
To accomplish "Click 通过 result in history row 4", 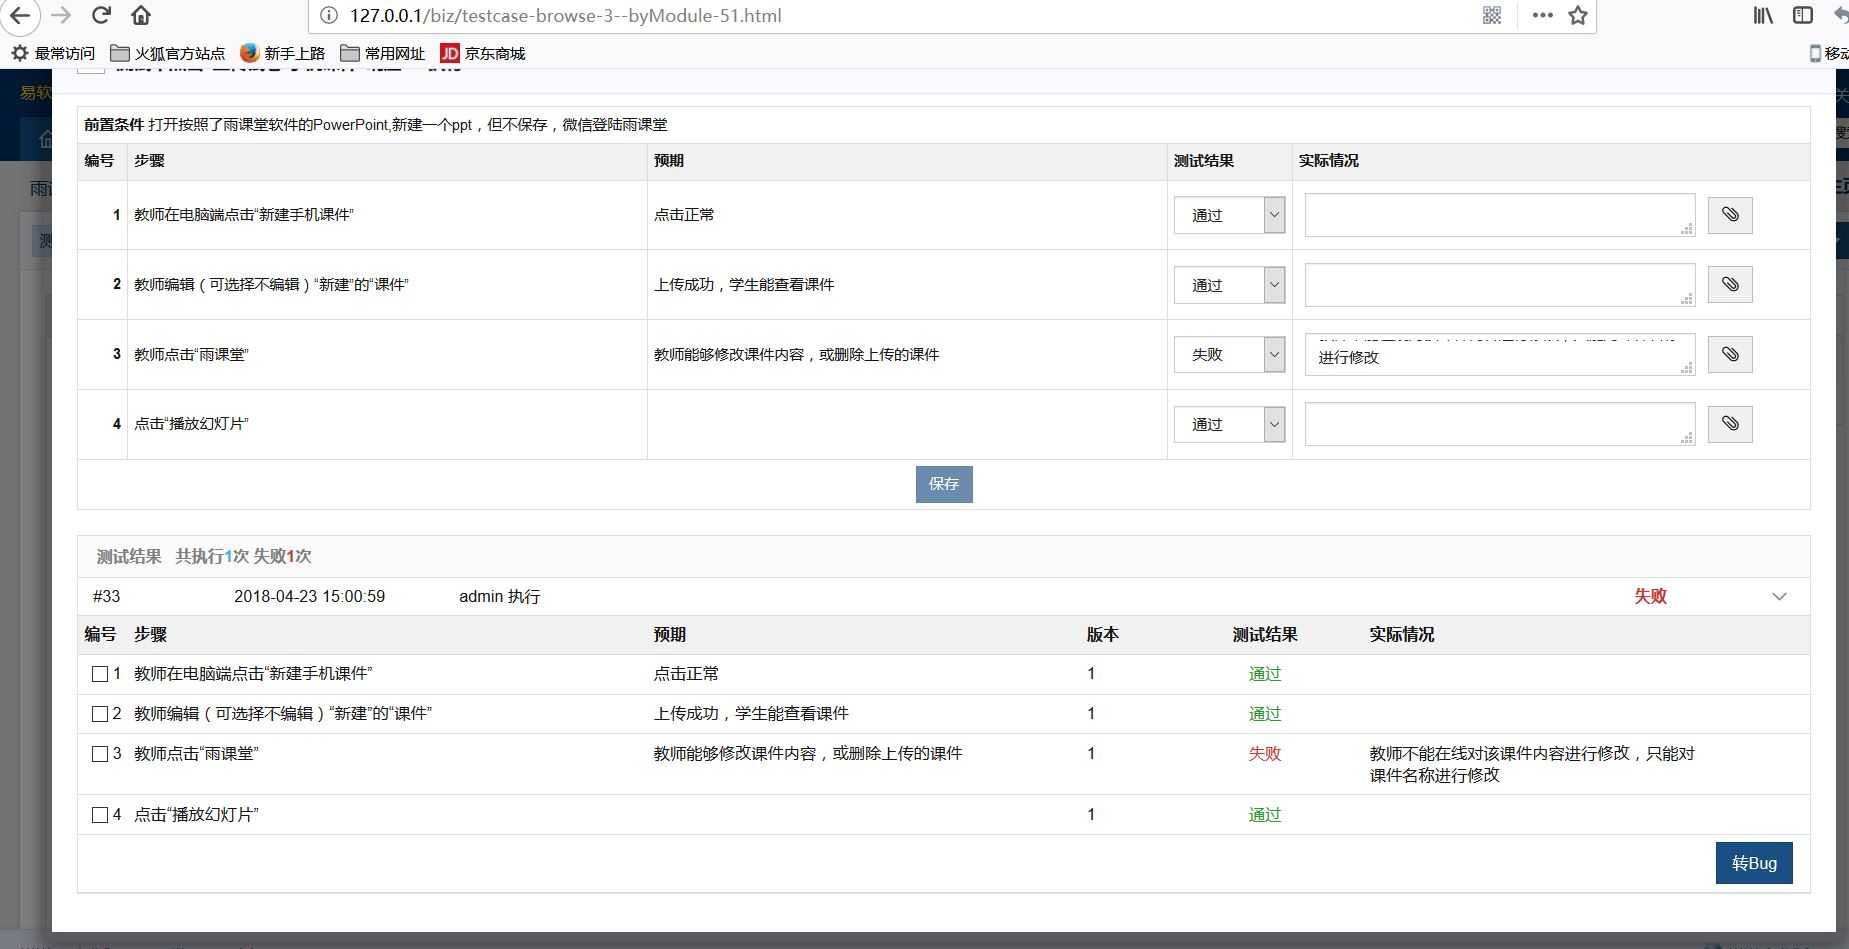I will click(1264, 815).
